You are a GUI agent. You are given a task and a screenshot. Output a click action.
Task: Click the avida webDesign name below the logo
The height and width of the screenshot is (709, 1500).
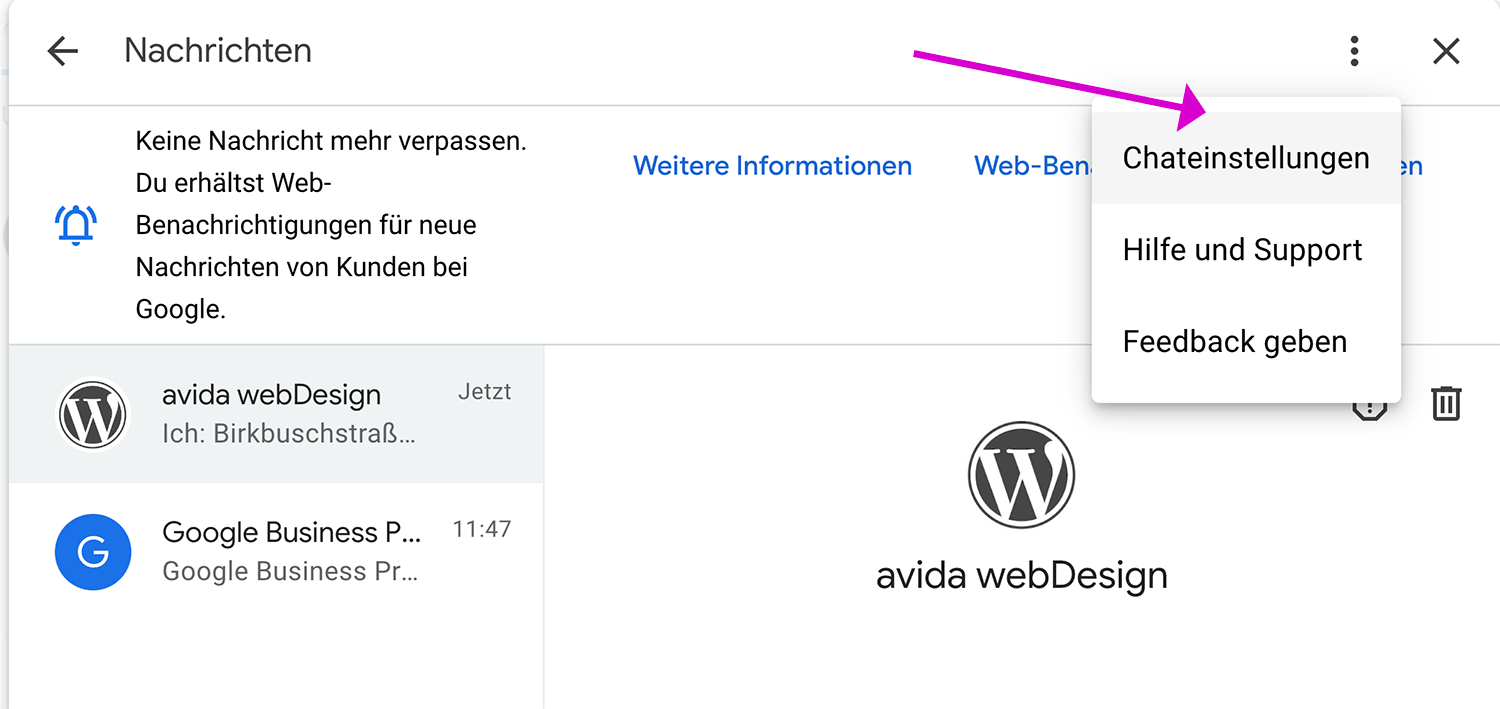pos(1022,576)
